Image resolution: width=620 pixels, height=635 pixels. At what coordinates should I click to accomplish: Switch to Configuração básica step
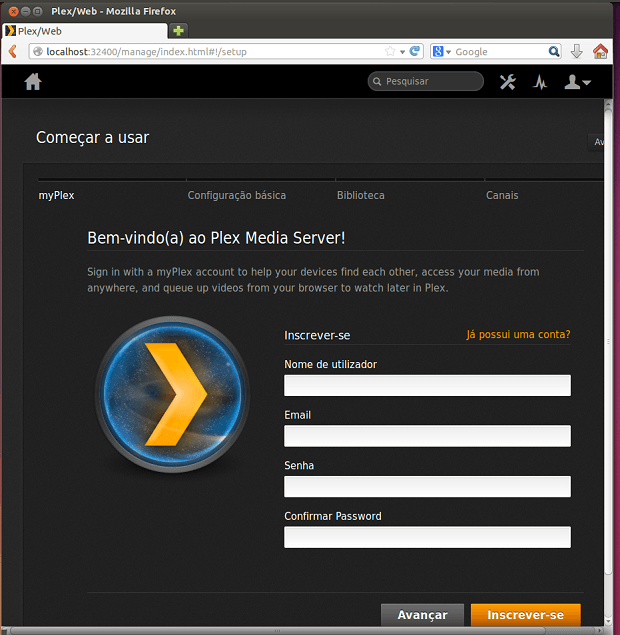[236, 195]
